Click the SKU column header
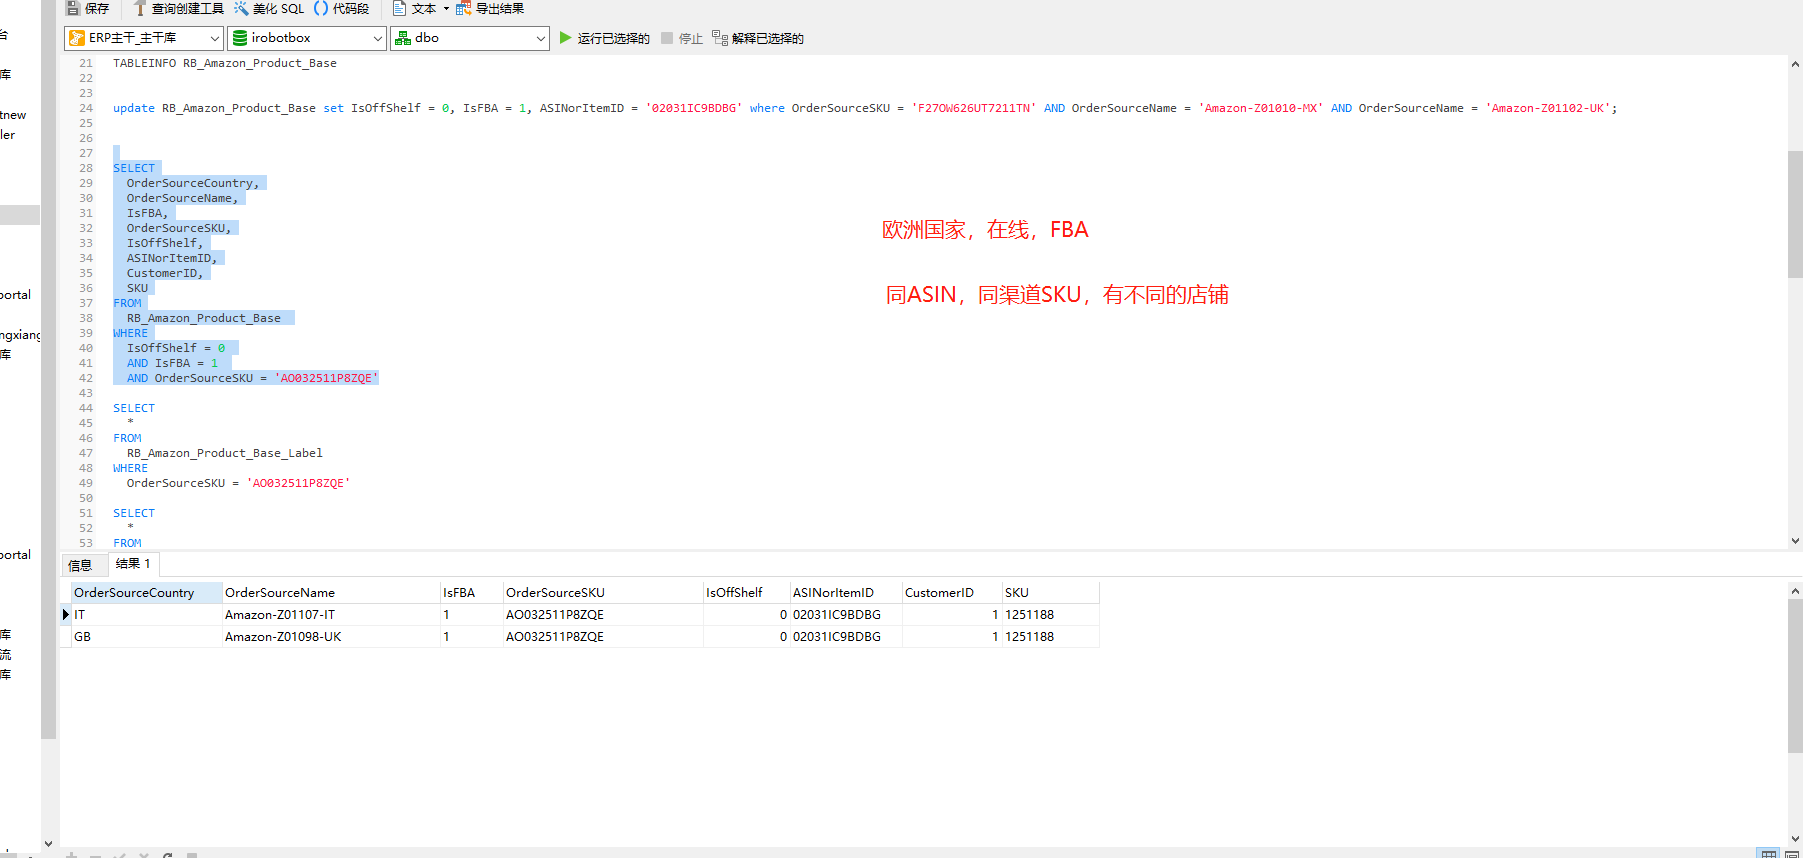This screenshot has width=1803, height=858. coord(1051,593)
